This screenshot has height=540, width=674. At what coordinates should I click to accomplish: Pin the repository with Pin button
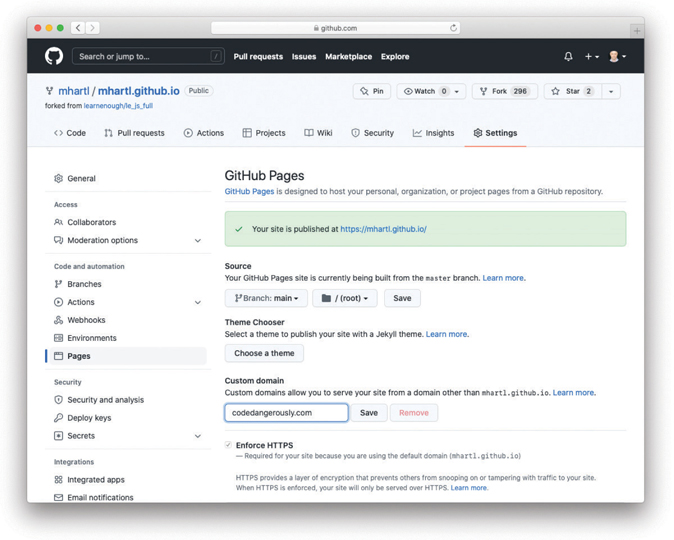pos(372,91)
